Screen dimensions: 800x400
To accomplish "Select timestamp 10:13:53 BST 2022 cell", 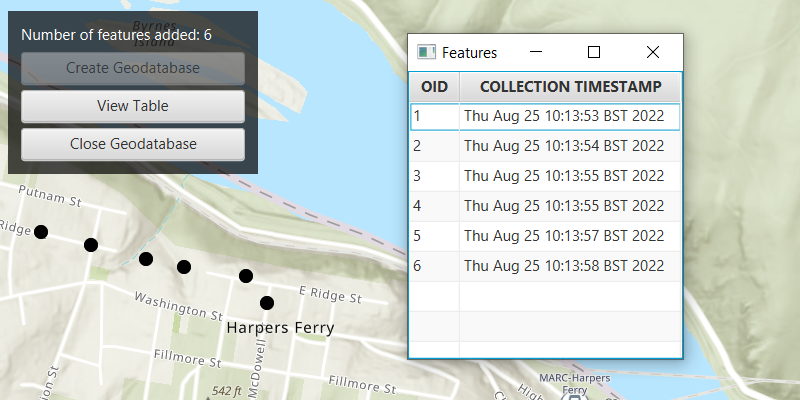I will click(570, 116).
